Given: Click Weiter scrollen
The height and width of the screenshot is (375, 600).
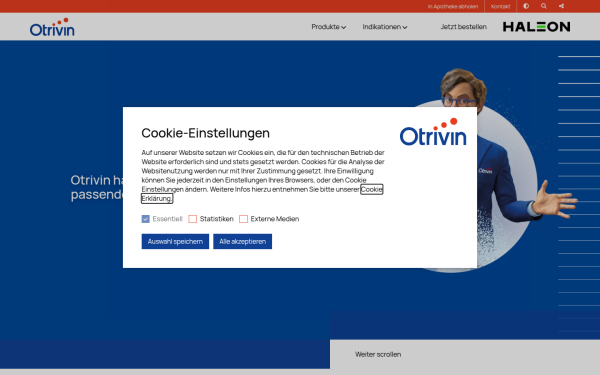Looking at the screenshot, I should (378, 354).
